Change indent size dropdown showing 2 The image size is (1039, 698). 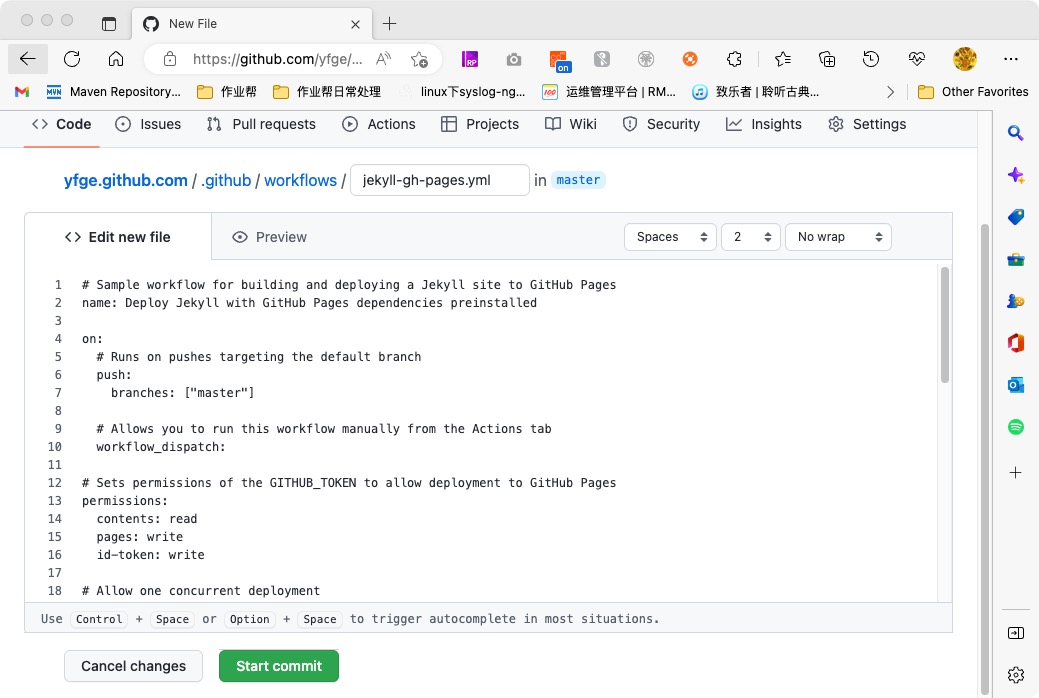(x=750, y=237)
